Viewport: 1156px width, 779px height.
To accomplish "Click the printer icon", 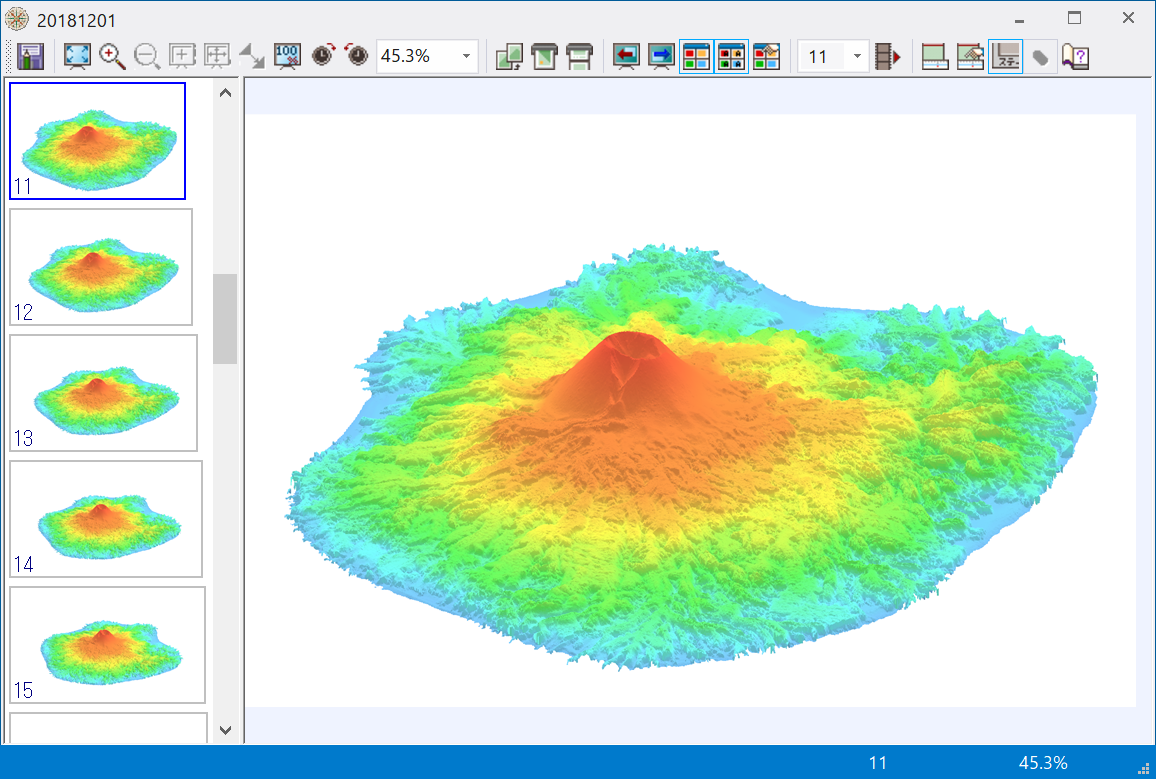I will click(579, 57).
